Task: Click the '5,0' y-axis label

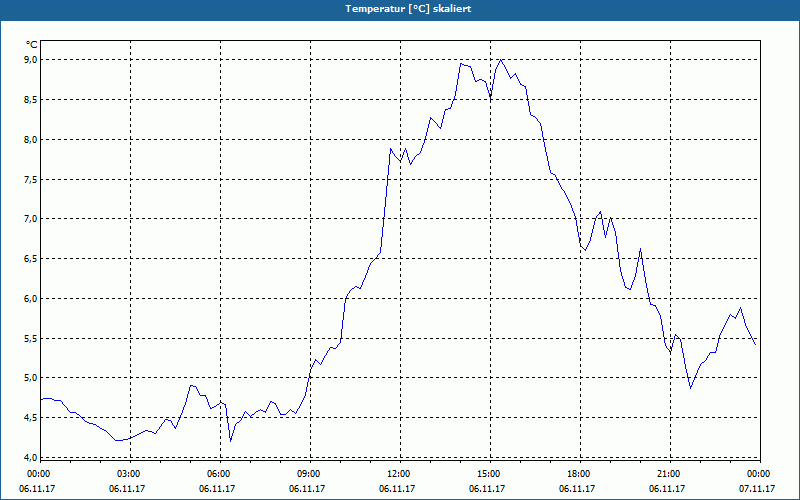Action: (31, 378)
